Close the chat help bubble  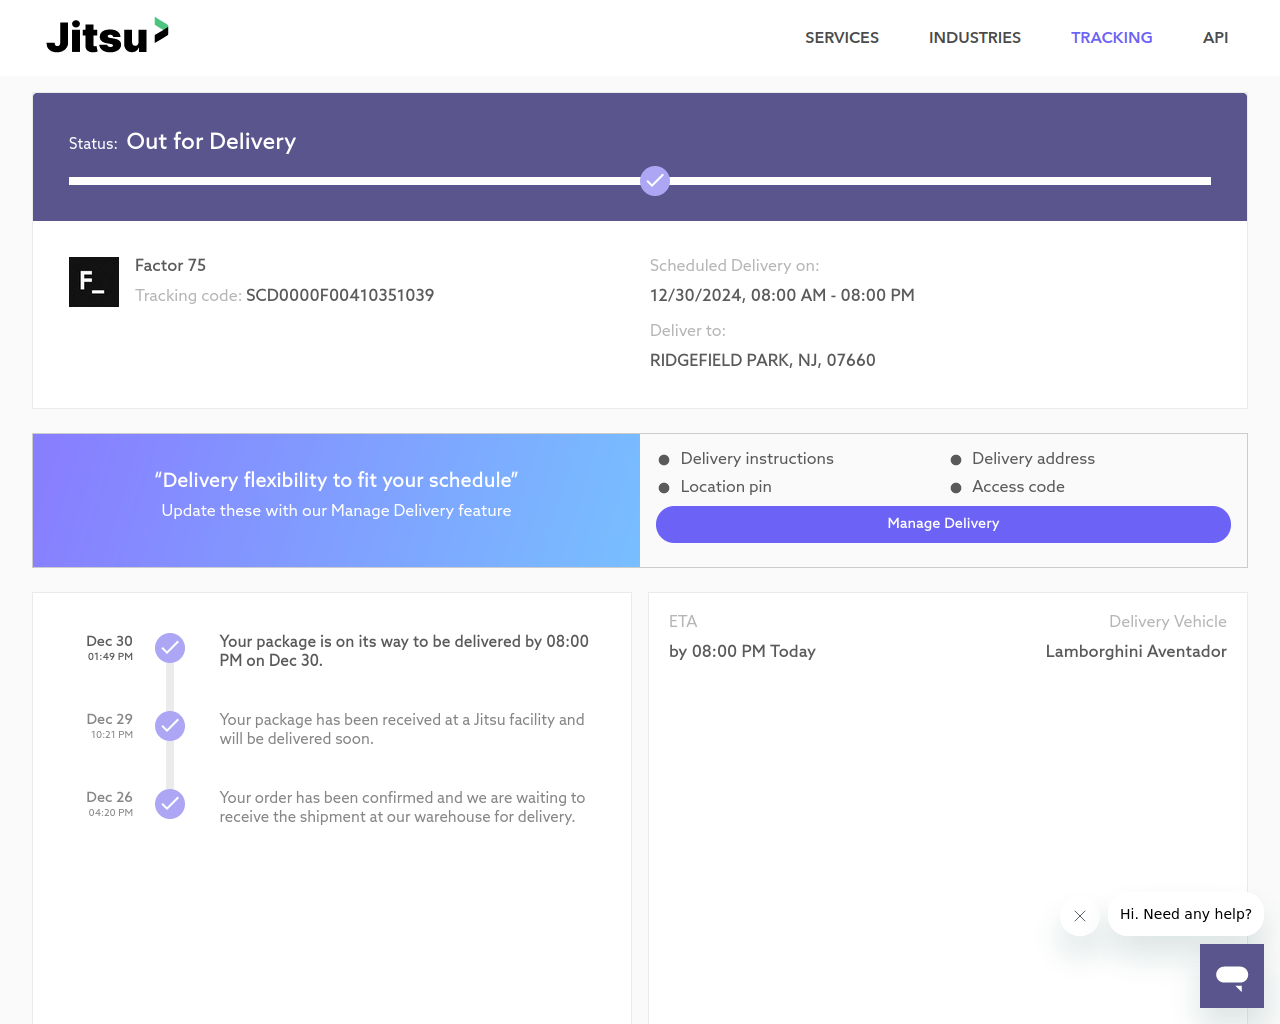pyautogui.click(x=1080, y=916)
